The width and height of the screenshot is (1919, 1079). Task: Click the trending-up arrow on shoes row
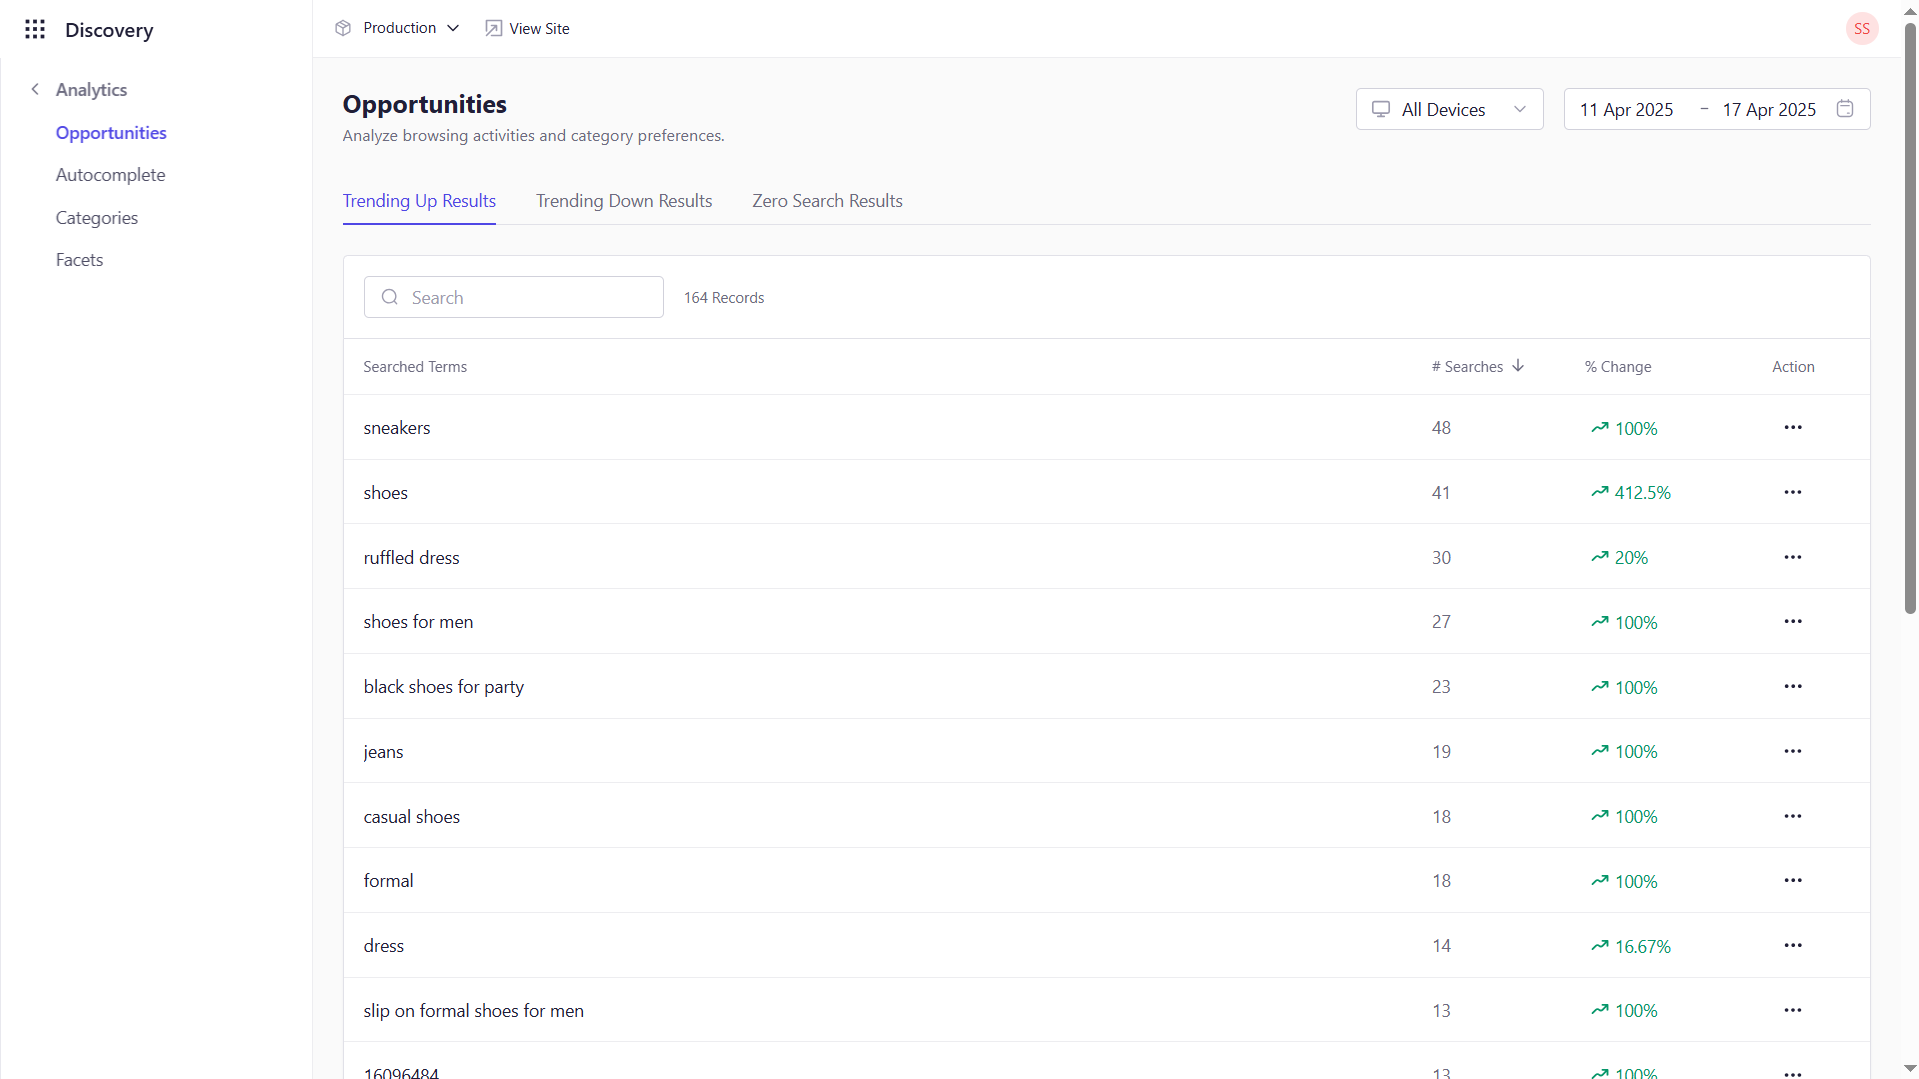click(1600, 492)
